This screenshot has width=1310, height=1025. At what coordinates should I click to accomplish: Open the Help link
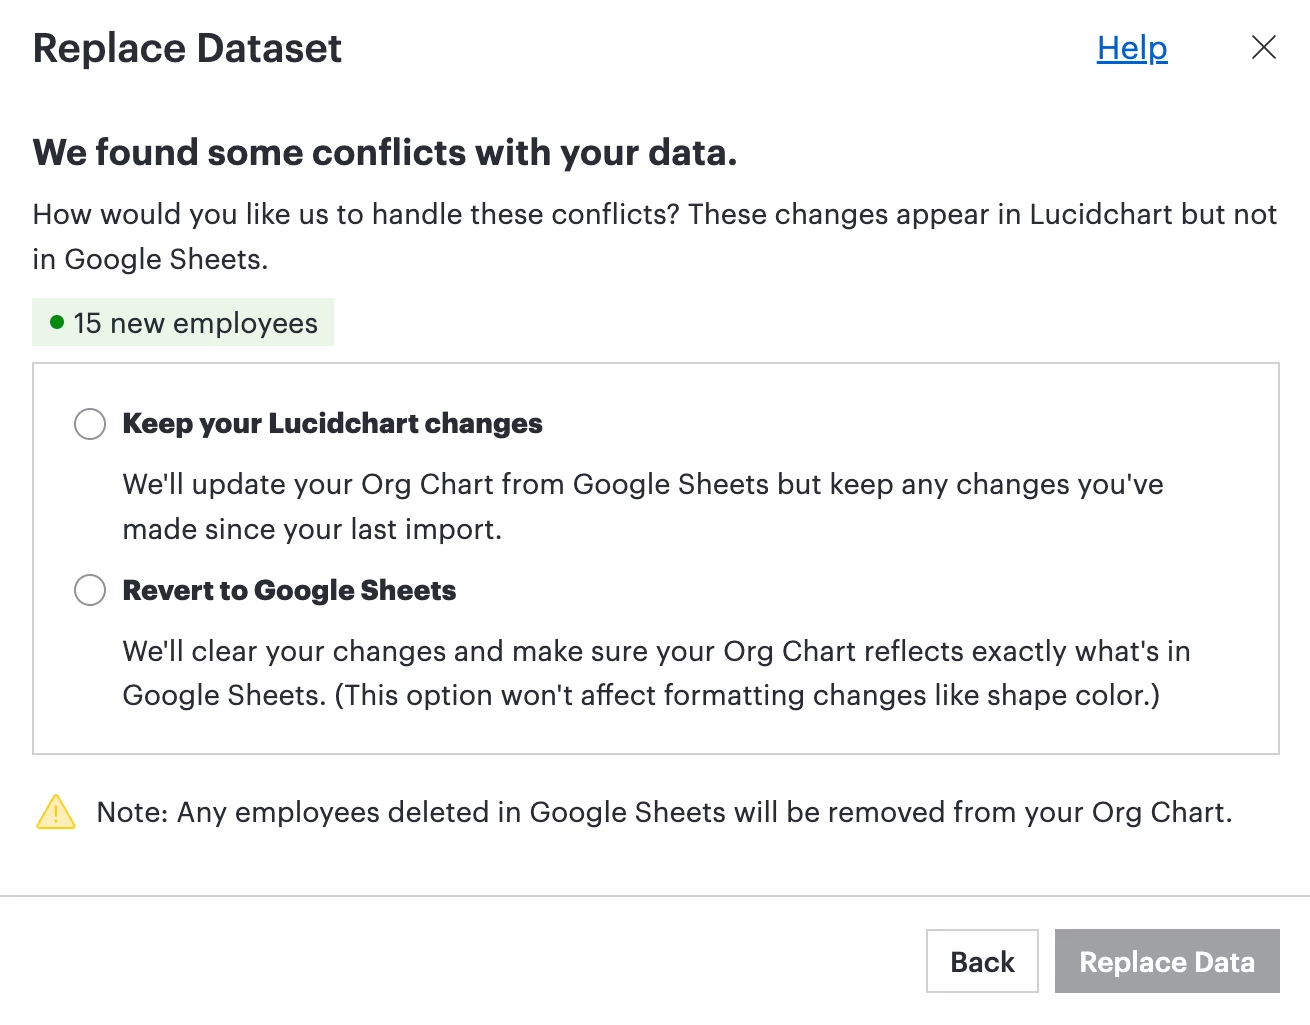tap(1132, 48)
